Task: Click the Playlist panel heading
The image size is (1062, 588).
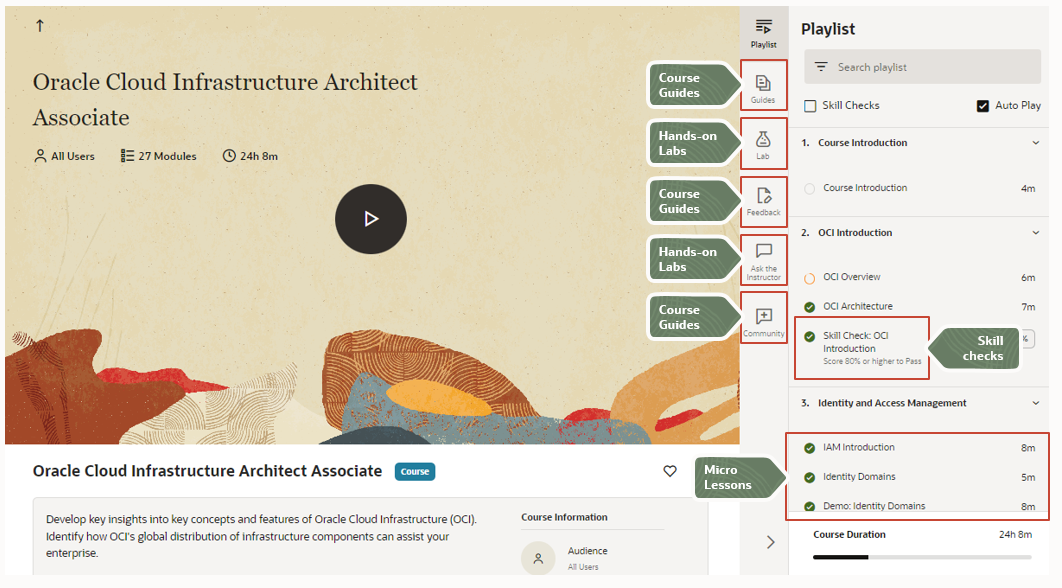Action: 828,29
